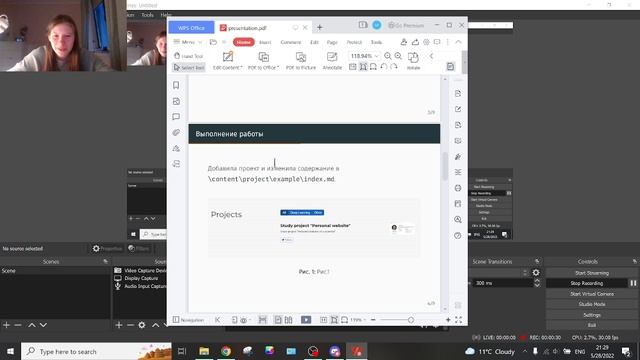Click Start Virtual Camera button
Image resolution: width=640 pixels, height=360 pixels.
click(x=592, y=294)
